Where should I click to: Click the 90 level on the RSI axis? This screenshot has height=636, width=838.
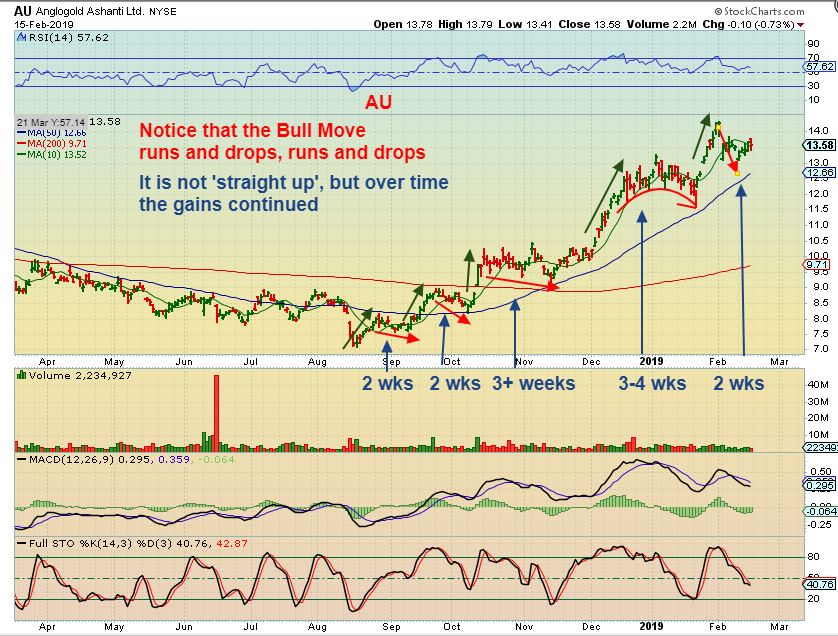tap(813, 44)
